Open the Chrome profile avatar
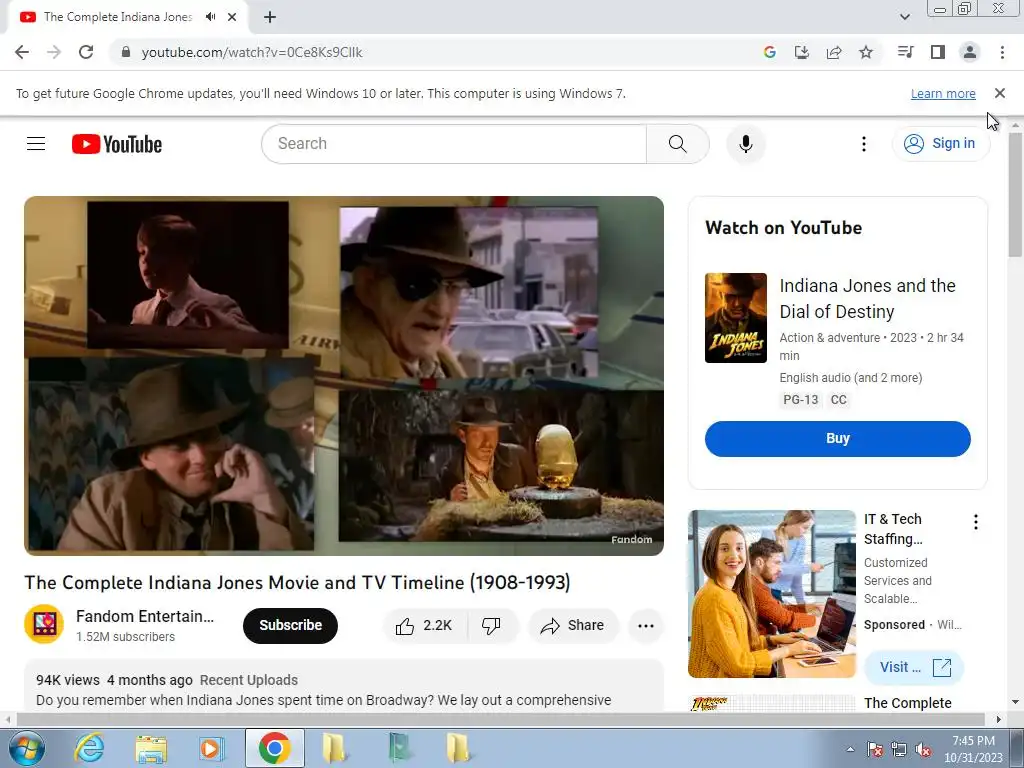 (x=970, y=52)
